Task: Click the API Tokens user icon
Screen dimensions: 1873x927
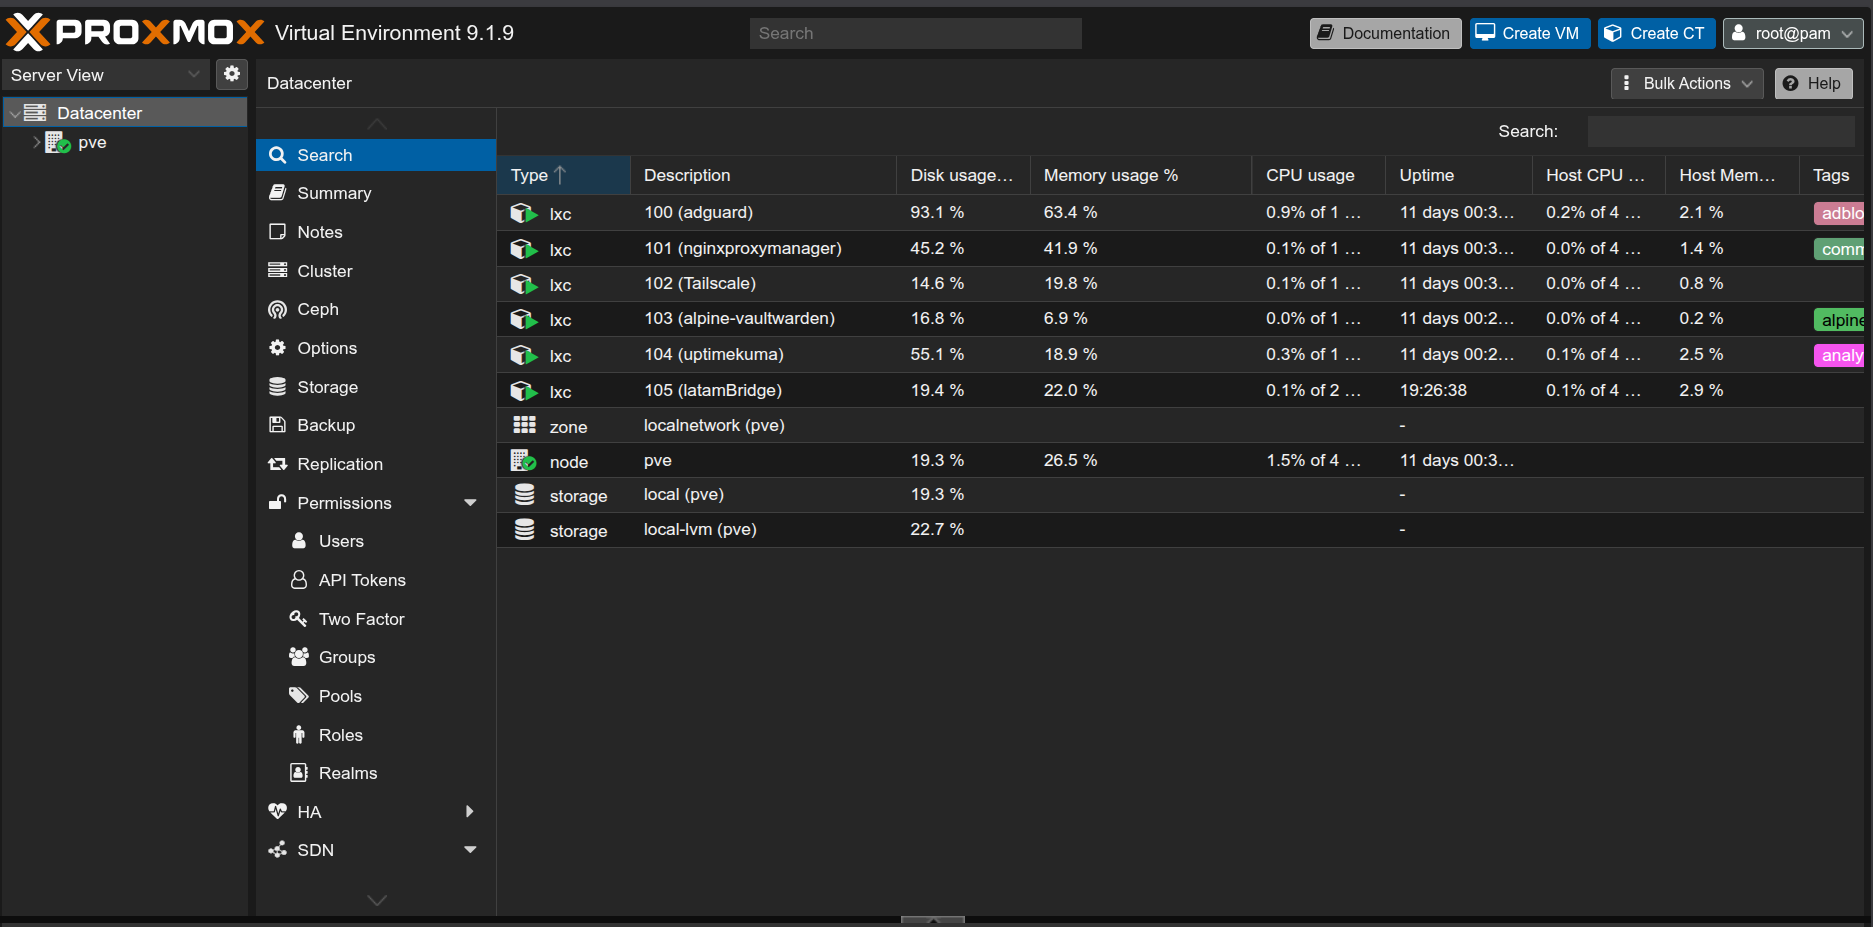Action: [x=298, y=579]
